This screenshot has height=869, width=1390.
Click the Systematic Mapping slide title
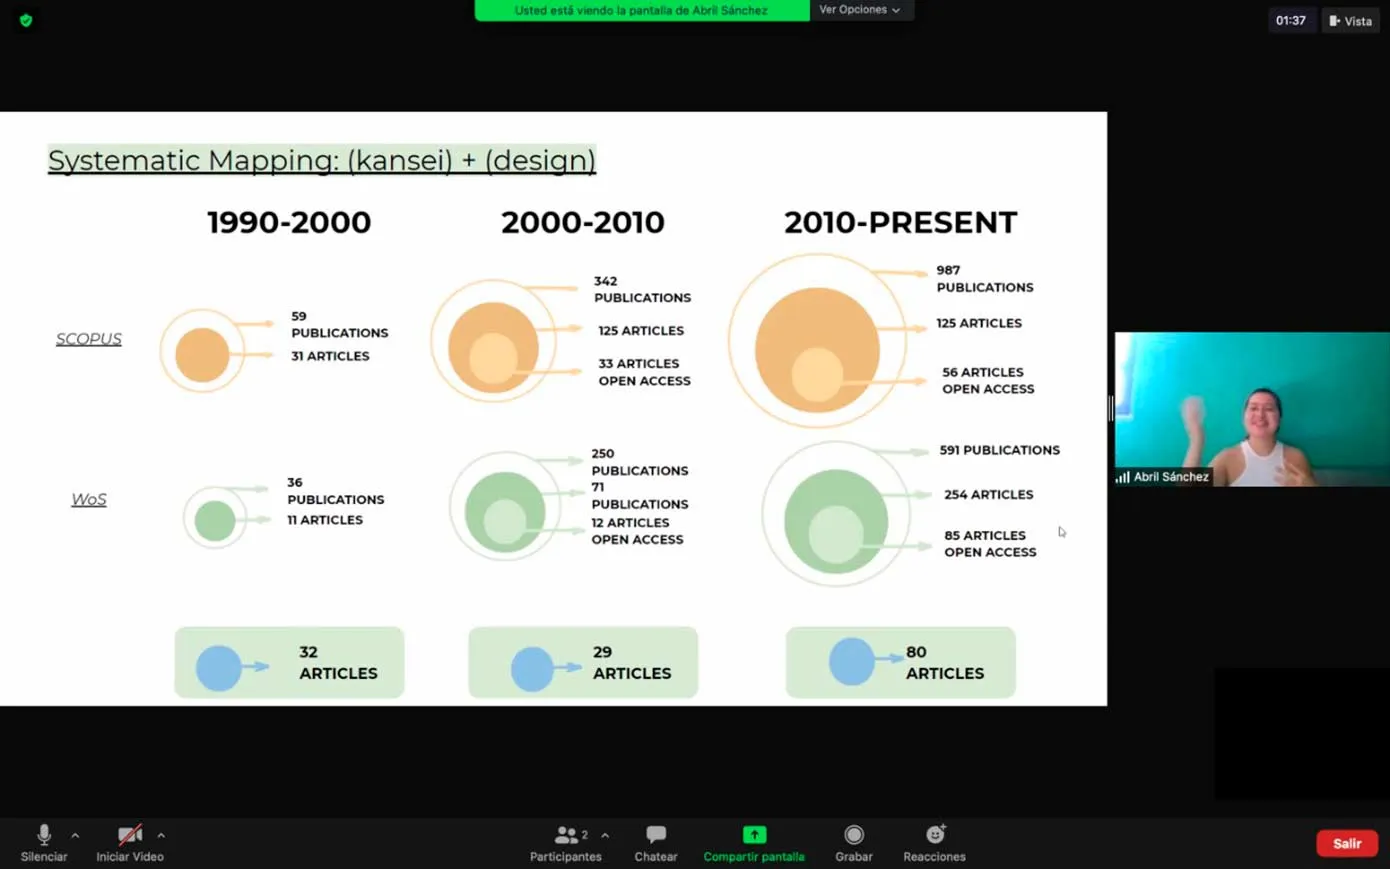tap(321, 160)
